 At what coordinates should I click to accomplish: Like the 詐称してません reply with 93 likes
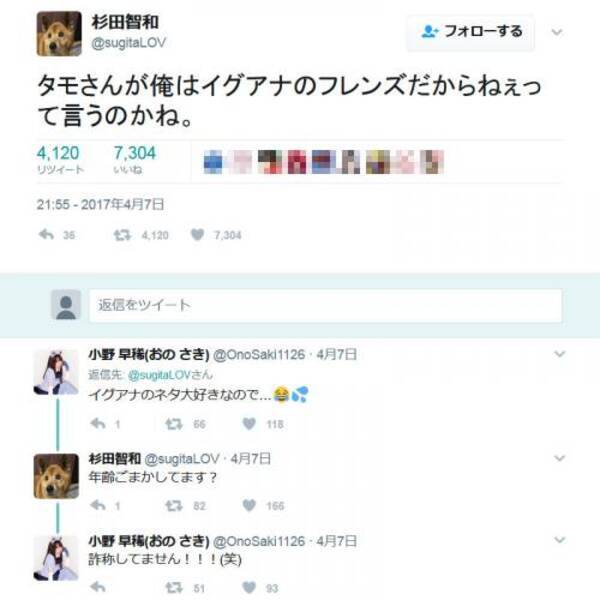point(249,587)
